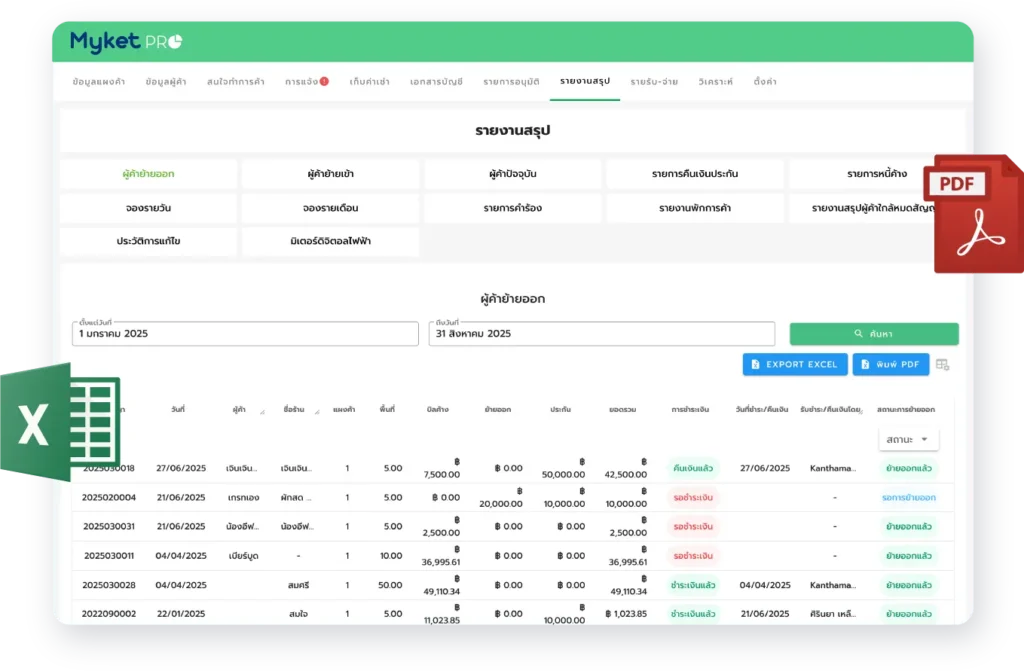Select the รายการคืนเงินประกัน report card
Image resolution: width=1024 pixels, height=671 pixels.
[695, 174]
